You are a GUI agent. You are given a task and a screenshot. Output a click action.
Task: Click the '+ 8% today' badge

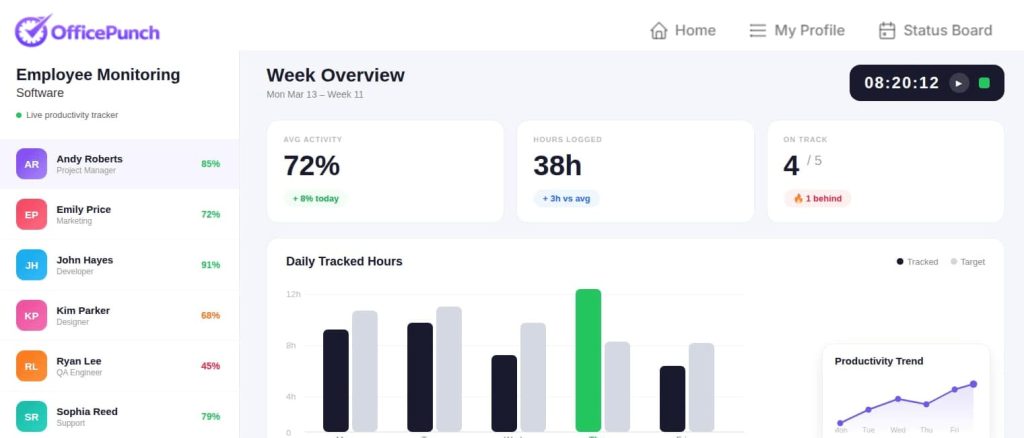pyautogui.click(x=316, y=198)
